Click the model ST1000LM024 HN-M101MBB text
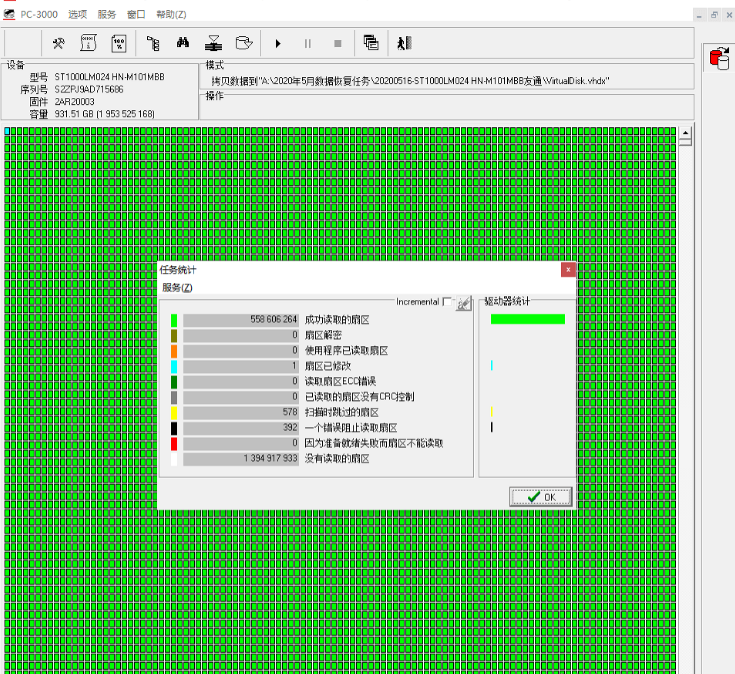The width and height of the screenshot is (735, 674). click(x=109, y=77)
